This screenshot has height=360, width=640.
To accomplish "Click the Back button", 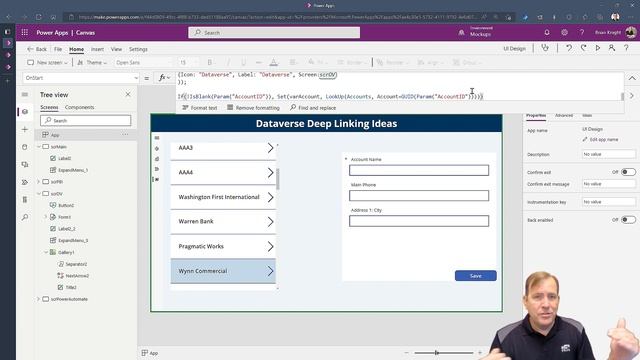I will coord(37,49).
